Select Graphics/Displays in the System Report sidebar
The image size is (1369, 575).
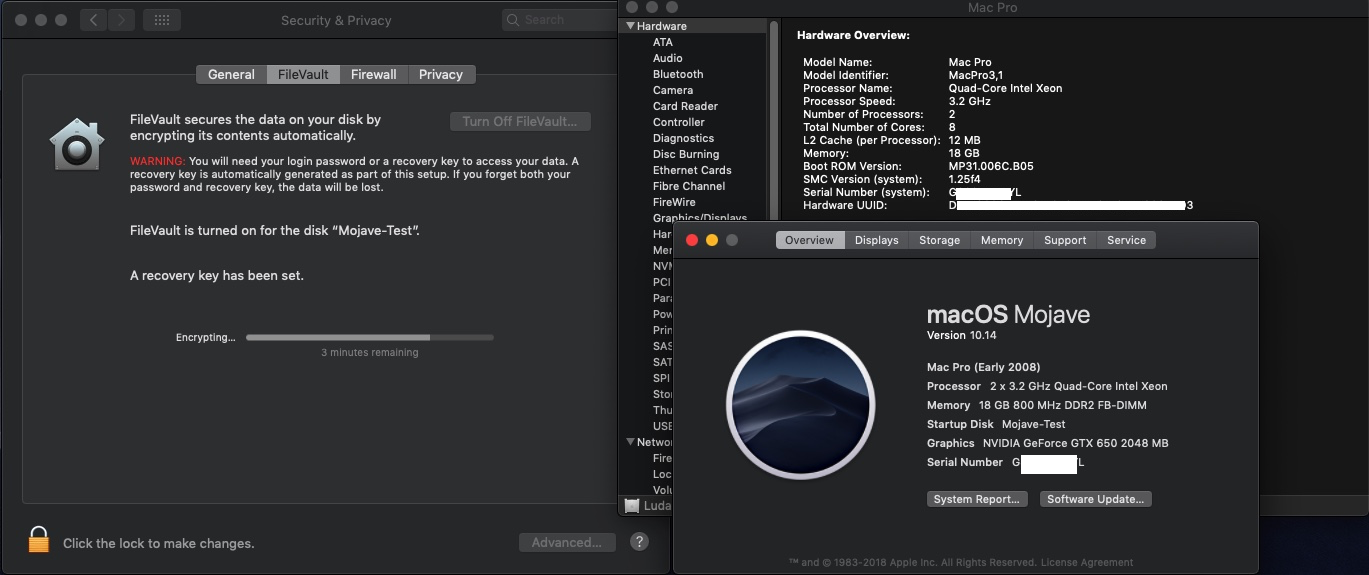pos(700,218)
